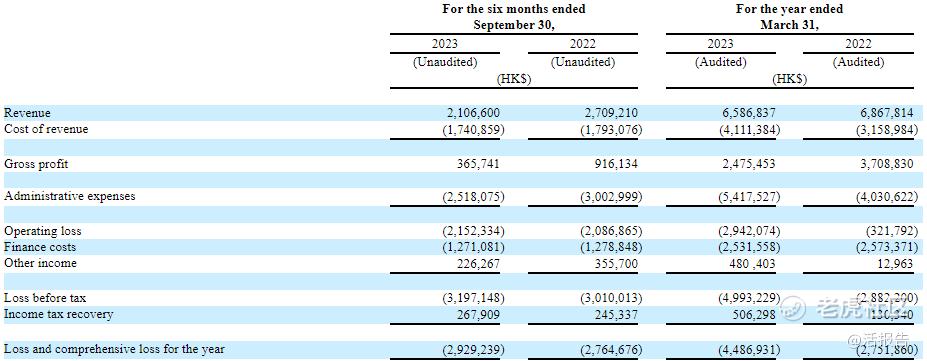Click the year ended March 31 header

point(789,17)
